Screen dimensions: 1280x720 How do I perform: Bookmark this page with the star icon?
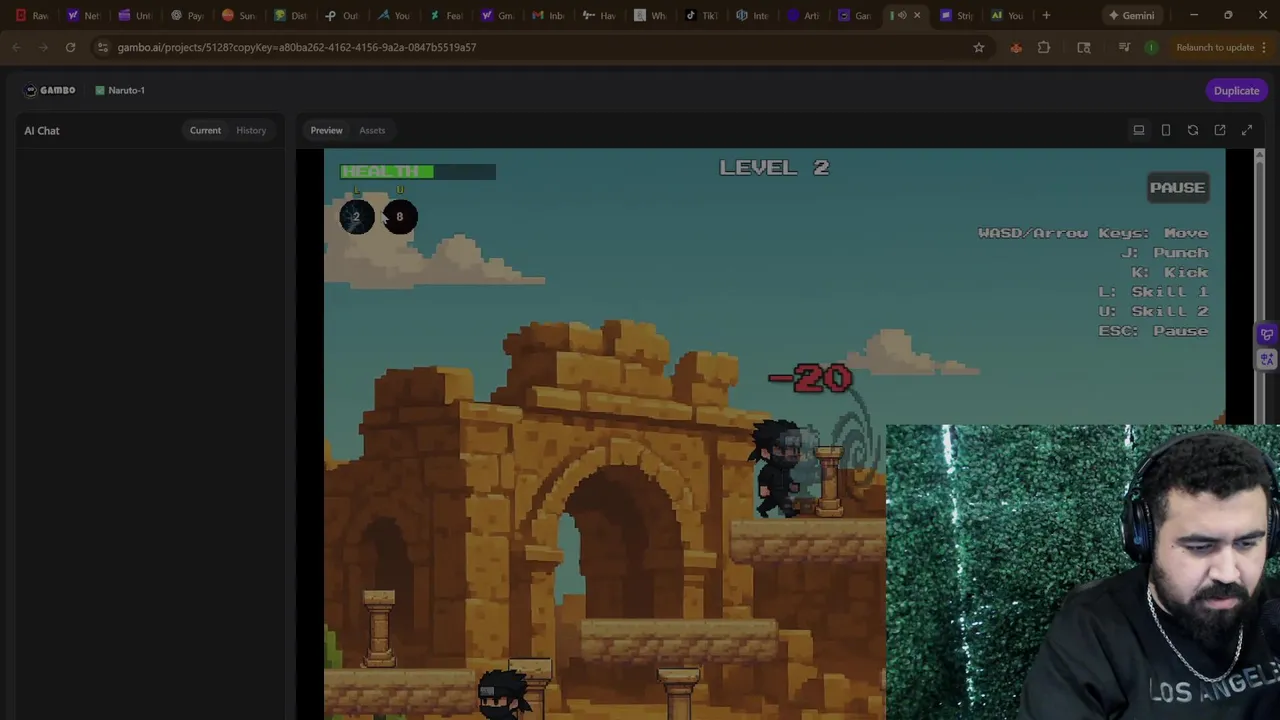coord(979,47)
